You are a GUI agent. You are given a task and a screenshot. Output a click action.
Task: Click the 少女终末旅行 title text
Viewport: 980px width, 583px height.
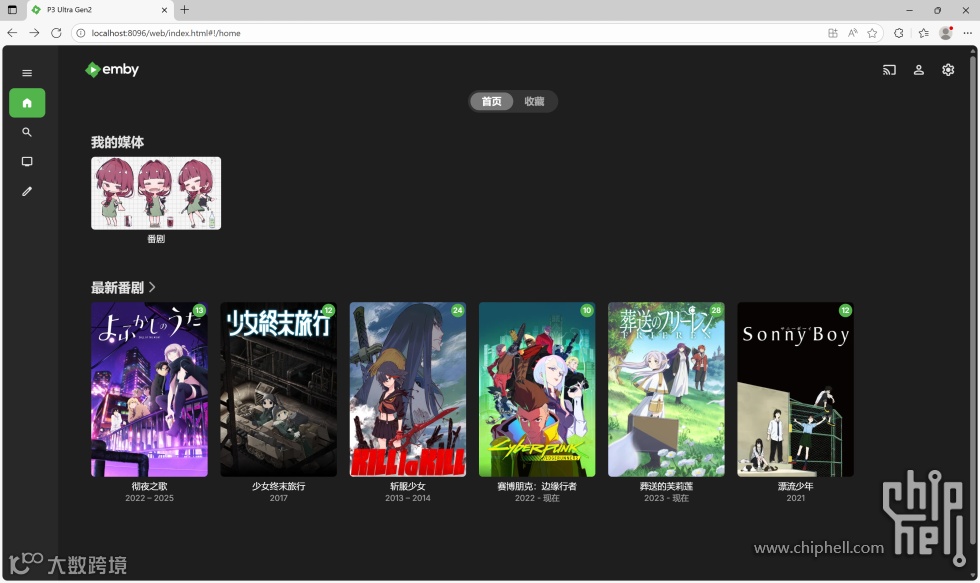[x=279, y=486]
